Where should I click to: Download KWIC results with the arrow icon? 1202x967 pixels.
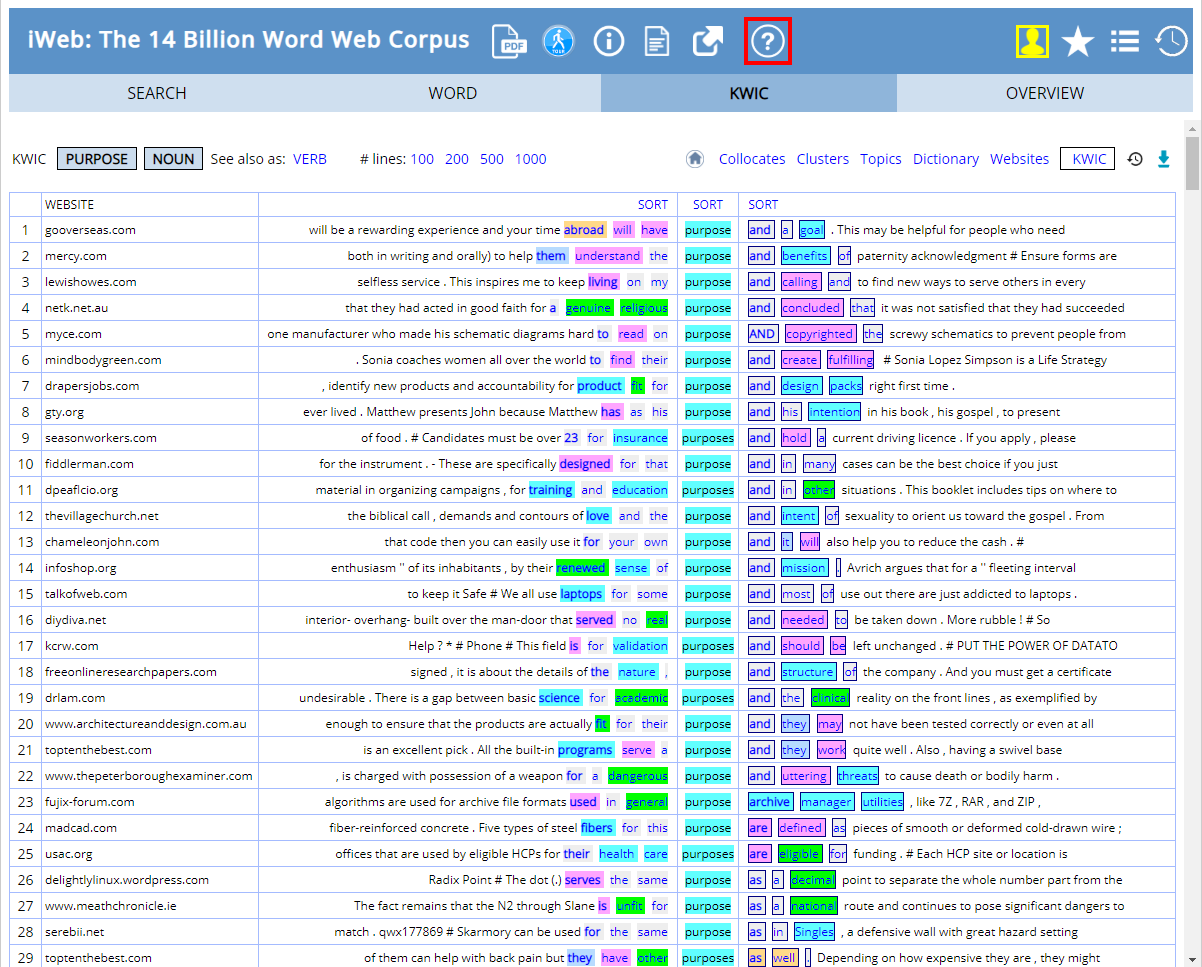pyautogui.click(x=1163, y=159)
